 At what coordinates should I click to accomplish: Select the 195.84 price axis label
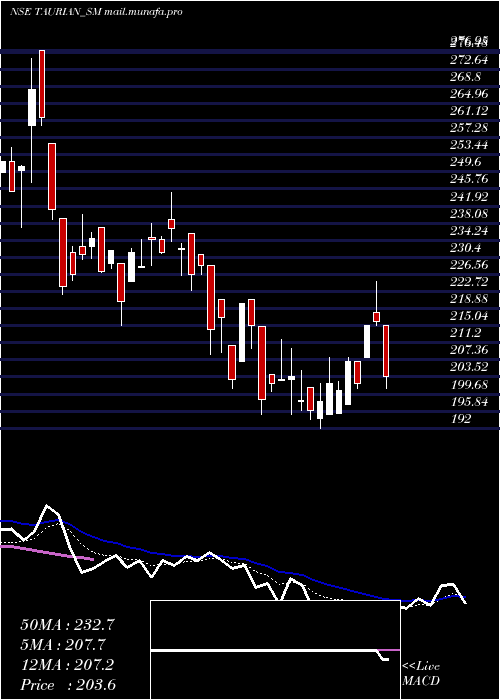click(469, 402)
